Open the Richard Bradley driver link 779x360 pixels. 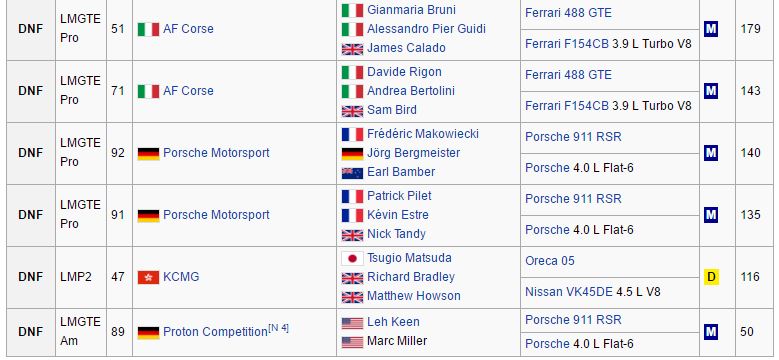coord(411,277)
